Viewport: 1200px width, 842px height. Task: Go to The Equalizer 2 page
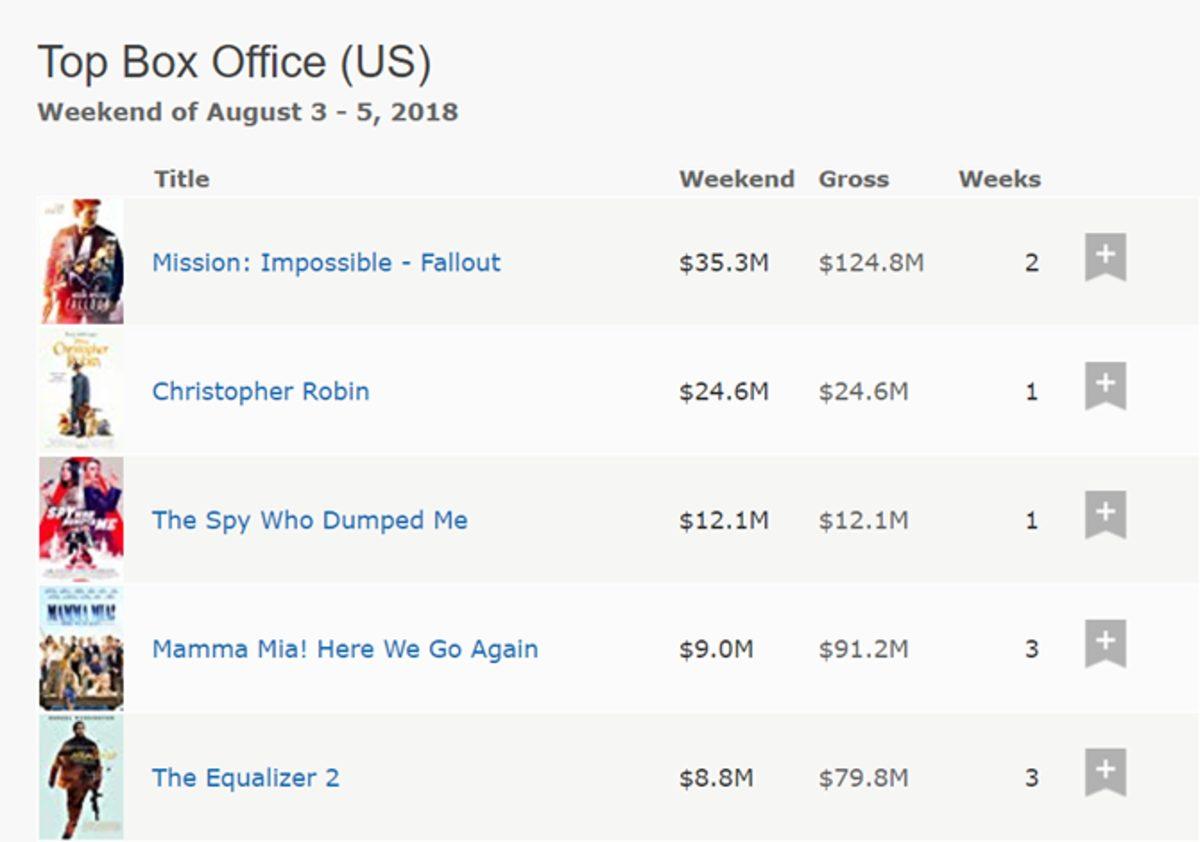[x=245, y=778]
